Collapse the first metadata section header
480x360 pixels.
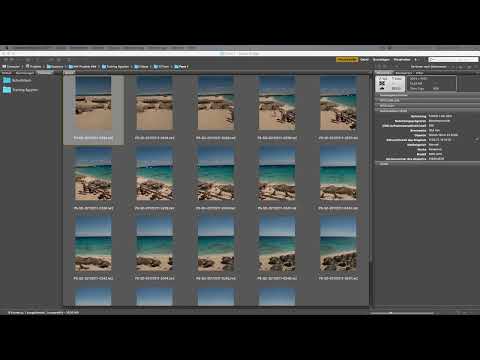click(x=428, y=95)
